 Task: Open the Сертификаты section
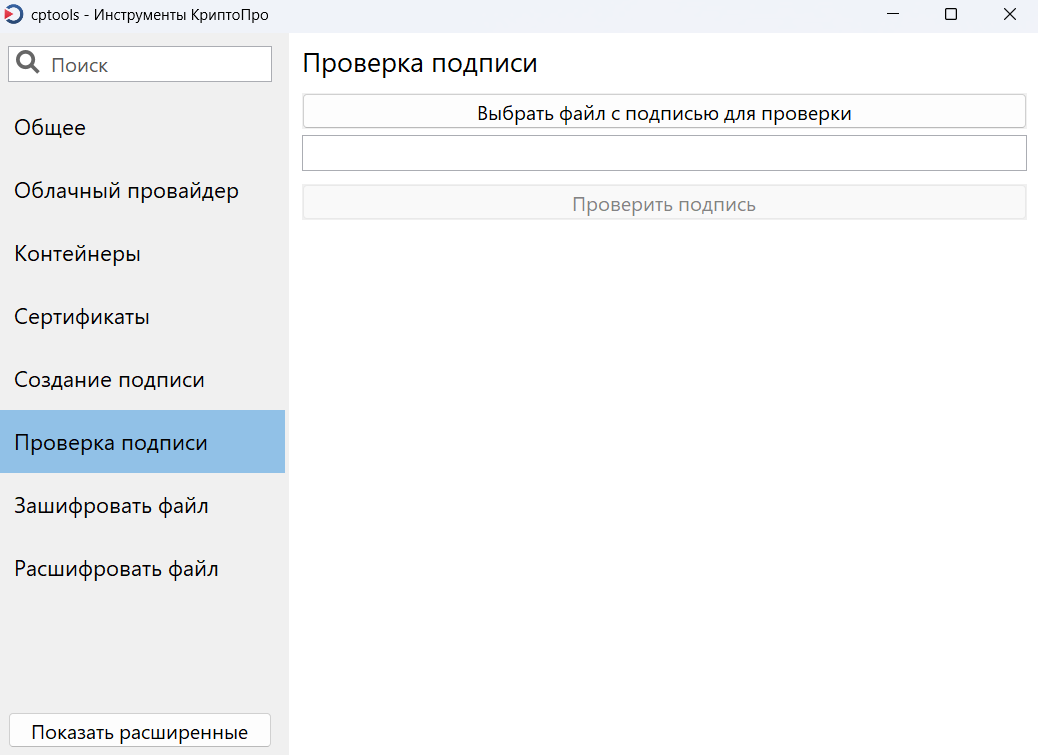81,316
